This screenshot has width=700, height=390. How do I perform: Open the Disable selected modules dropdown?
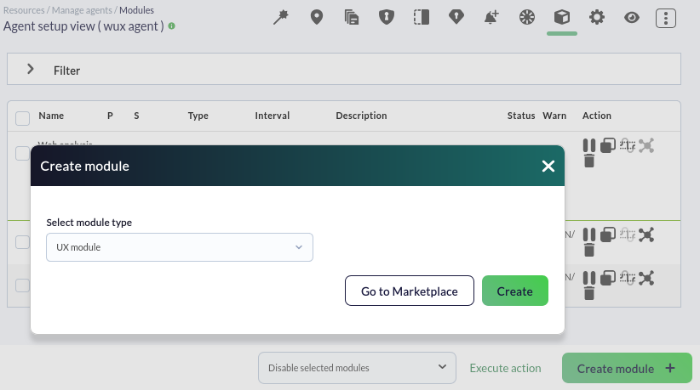357,368
